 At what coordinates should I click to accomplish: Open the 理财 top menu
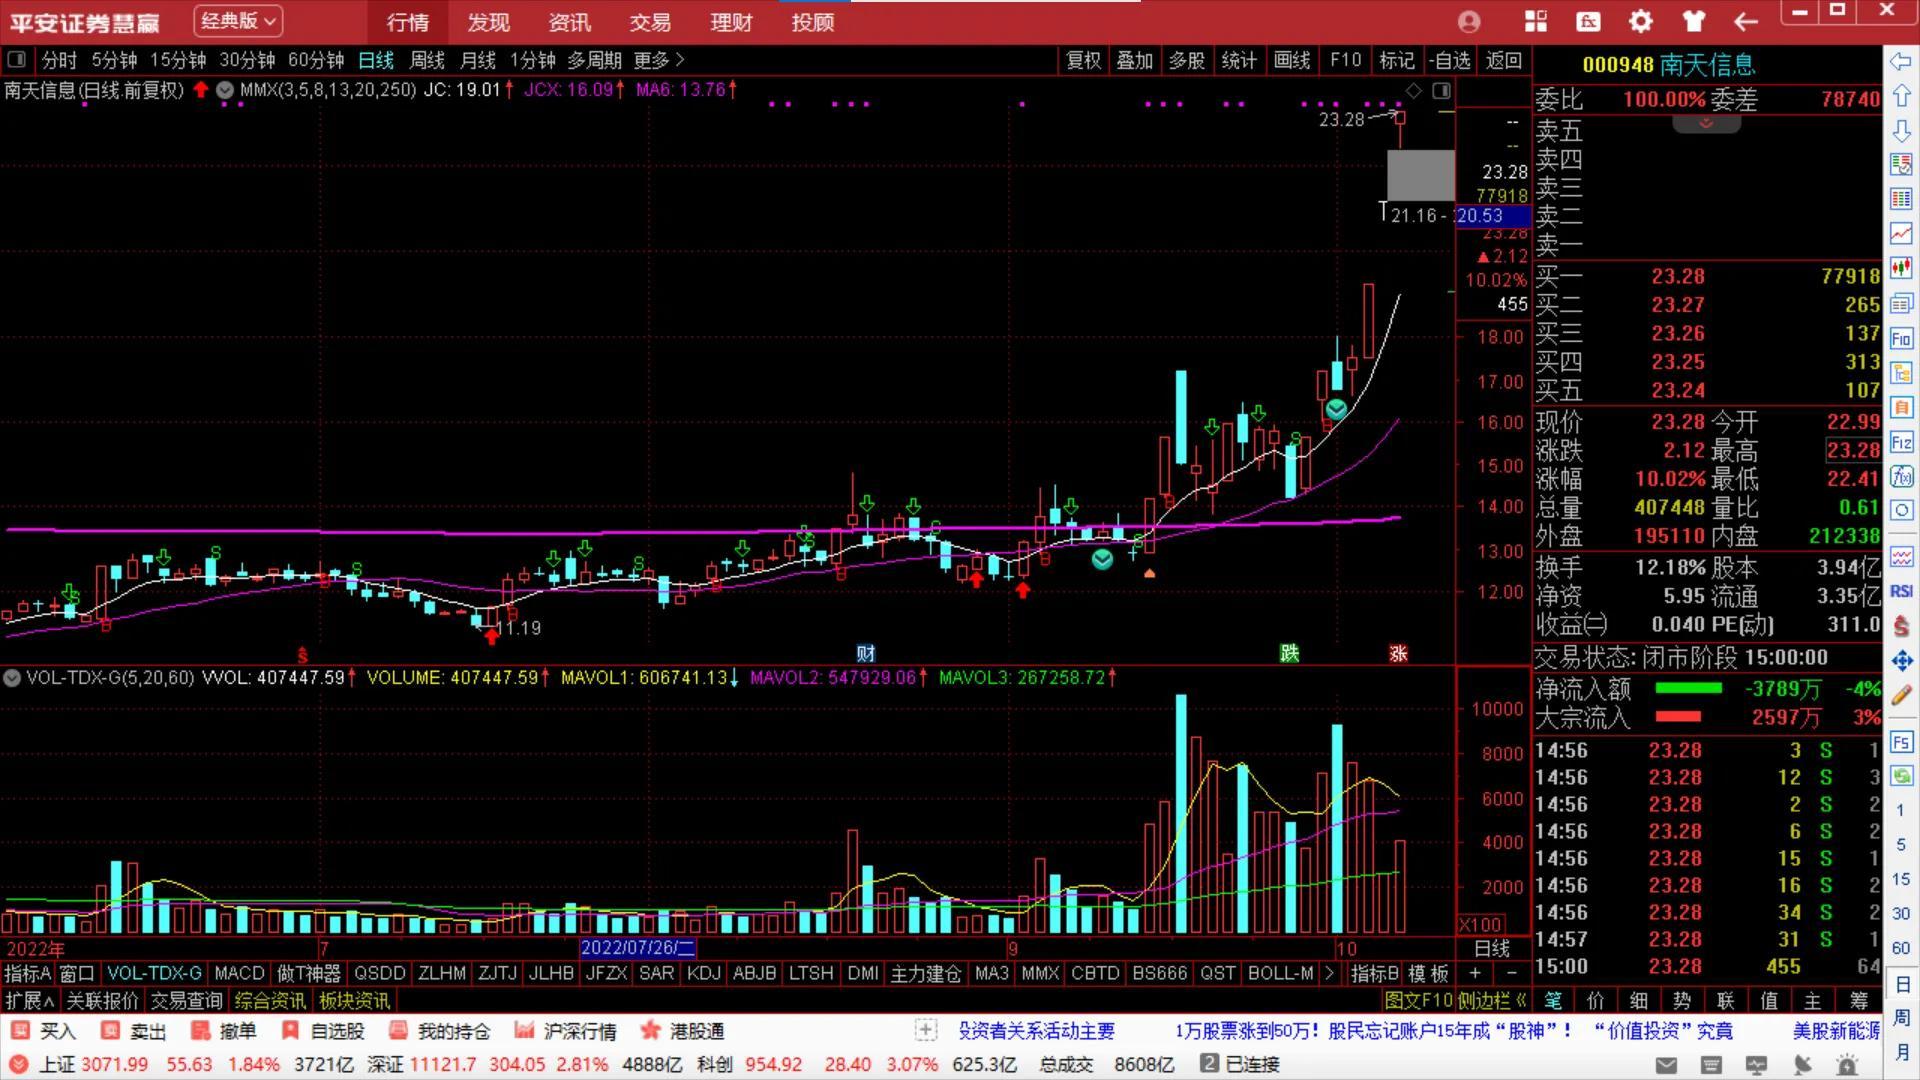coord(731,22)
